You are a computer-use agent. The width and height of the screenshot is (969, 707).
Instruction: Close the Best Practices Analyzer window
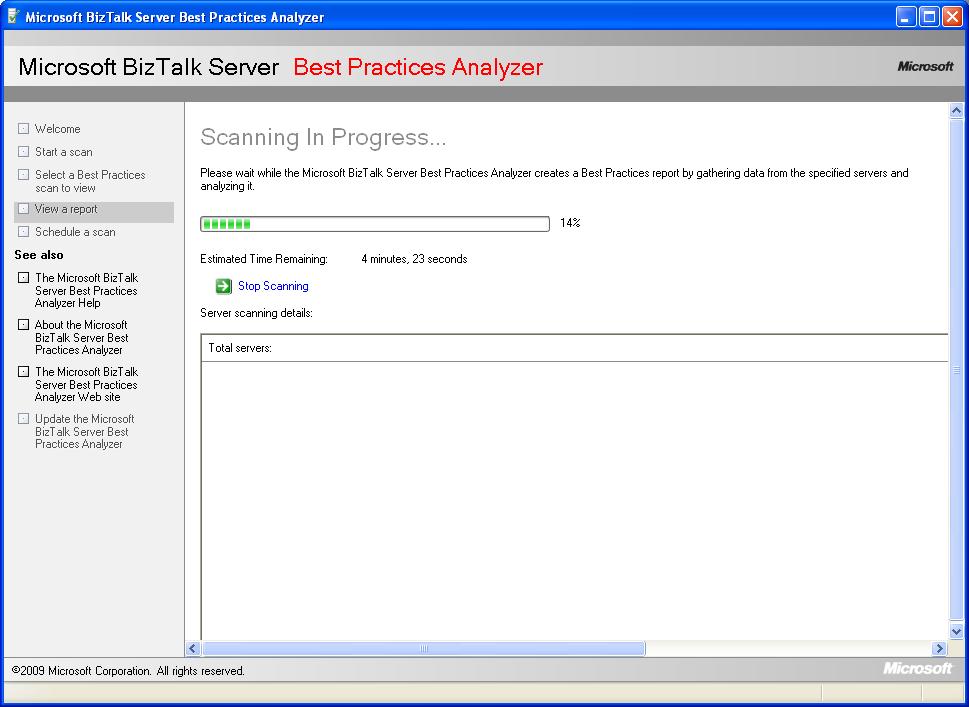pos(952,17)
